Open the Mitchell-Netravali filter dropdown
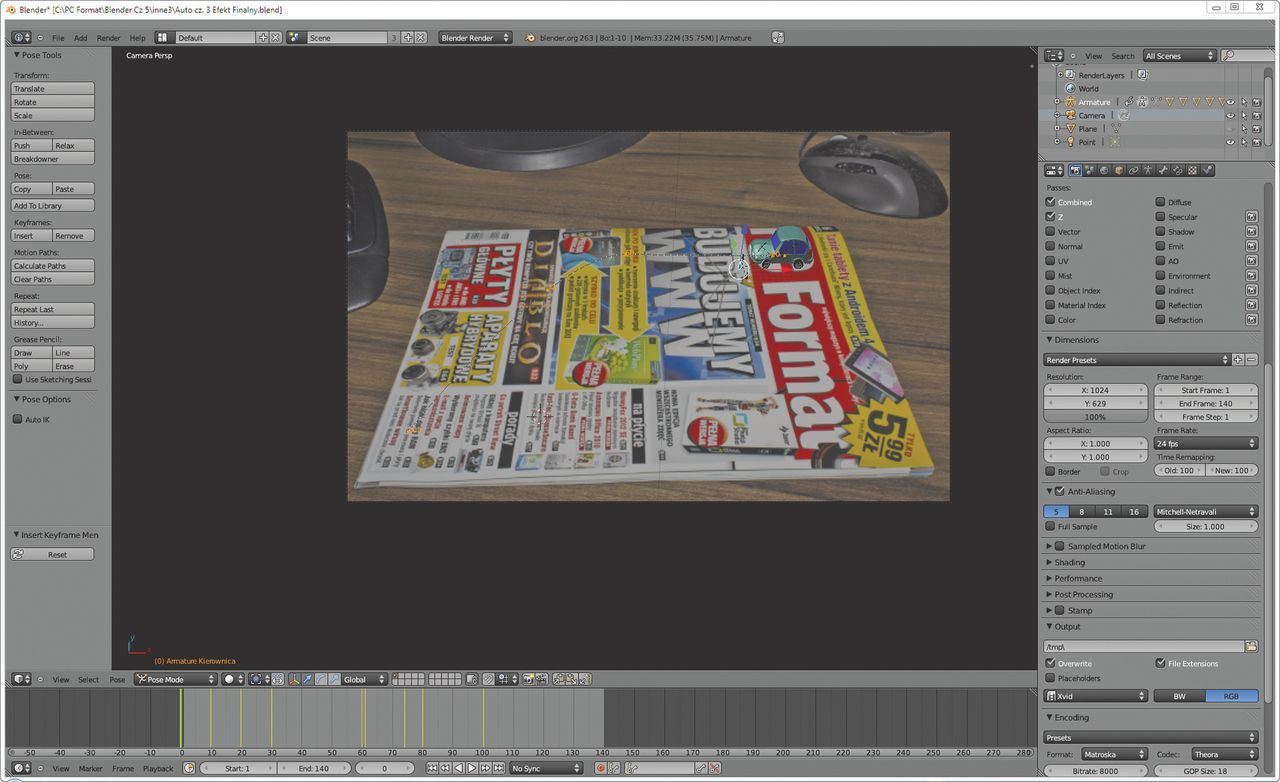The height and width of the screenshot is (782, 1280). coord(1206,512)
